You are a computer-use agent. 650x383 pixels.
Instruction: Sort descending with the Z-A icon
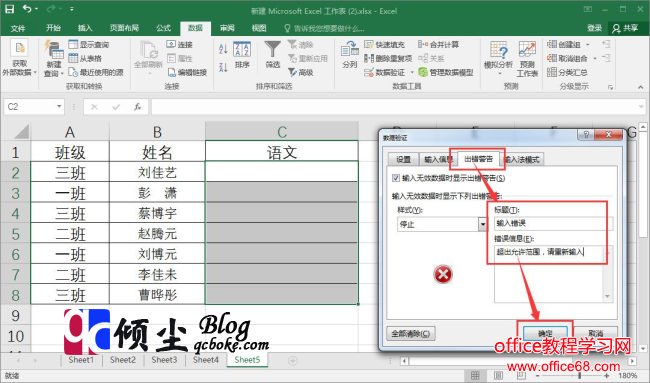click(223, 67)
